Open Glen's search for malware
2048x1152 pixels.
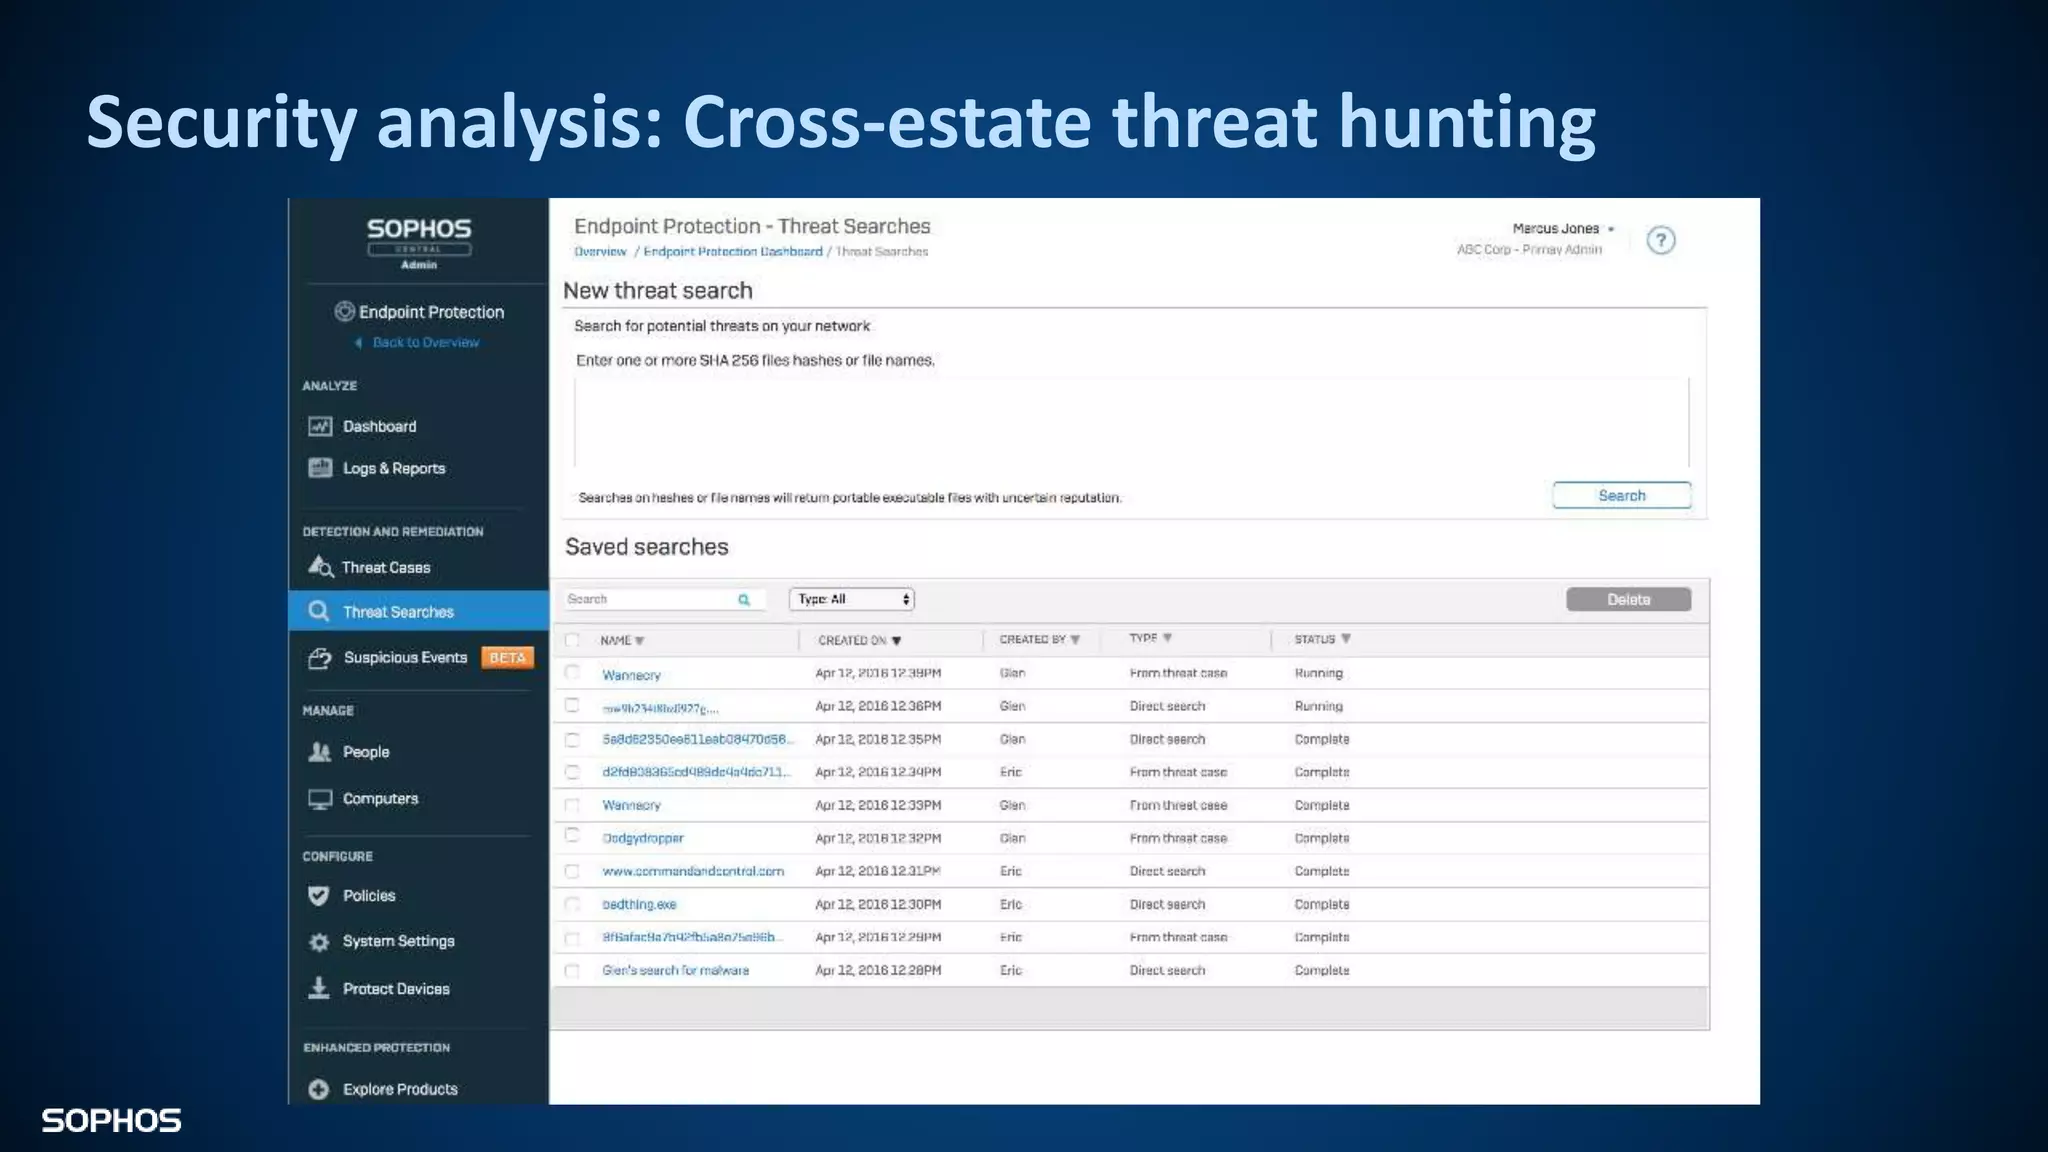coord(675,970)
